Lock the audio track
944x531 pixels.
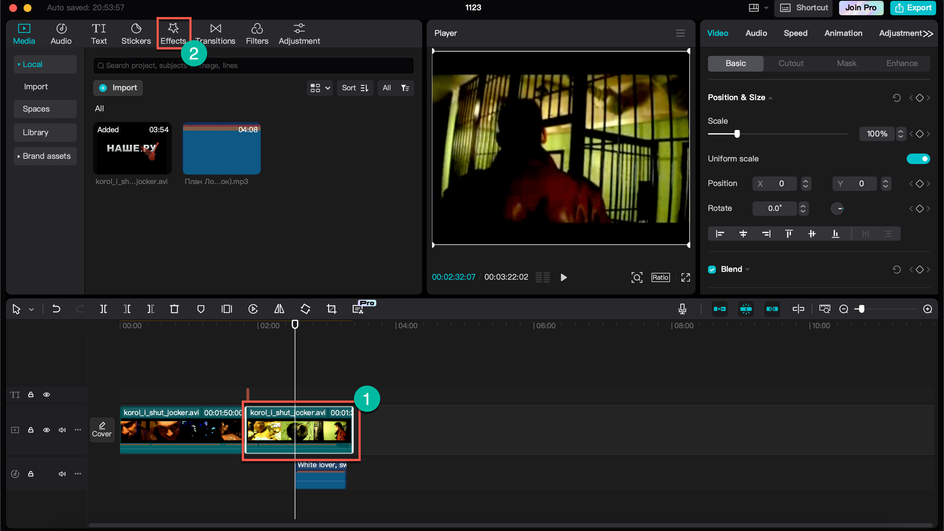pyautogui.click(x=31, y=474)
